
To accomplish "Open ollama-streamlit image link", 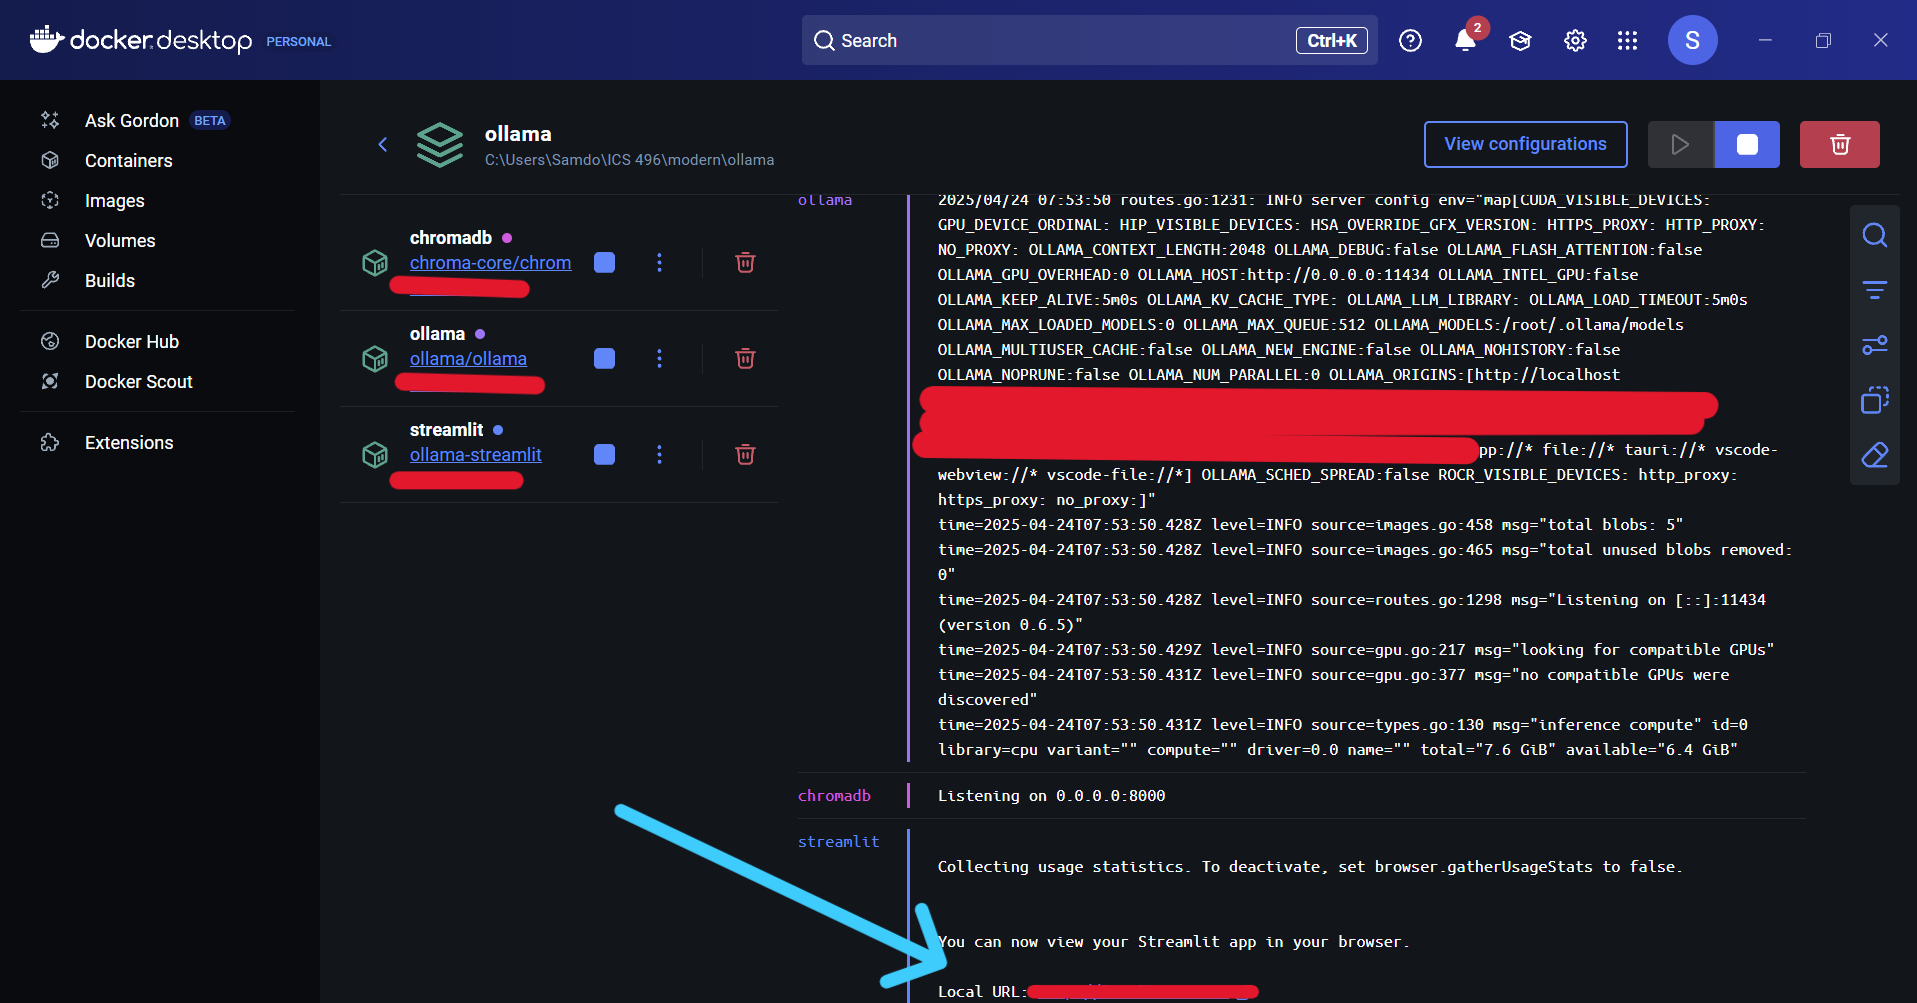I will 475,455.
